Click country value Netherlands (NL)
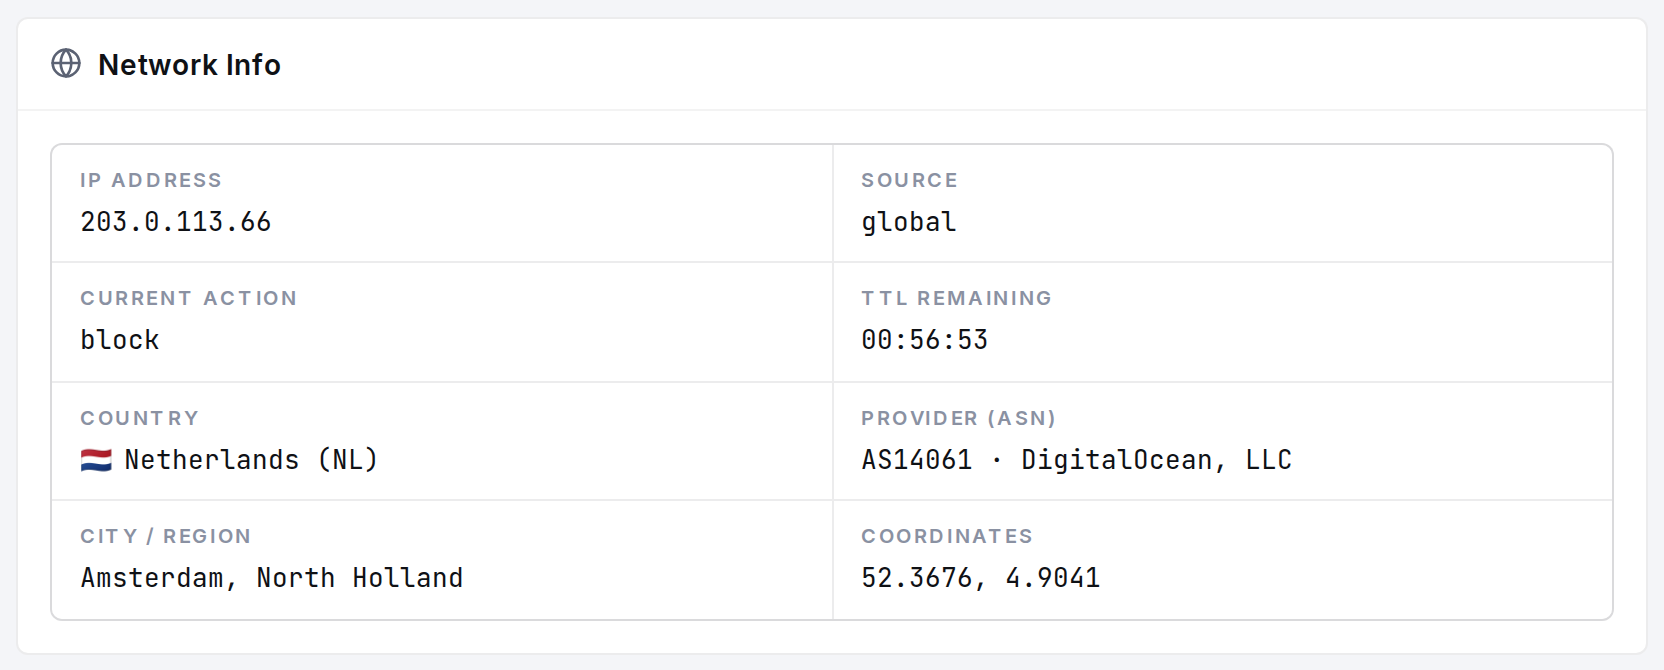This screenshot has height=670, width=1664. (x=251, y=460)
